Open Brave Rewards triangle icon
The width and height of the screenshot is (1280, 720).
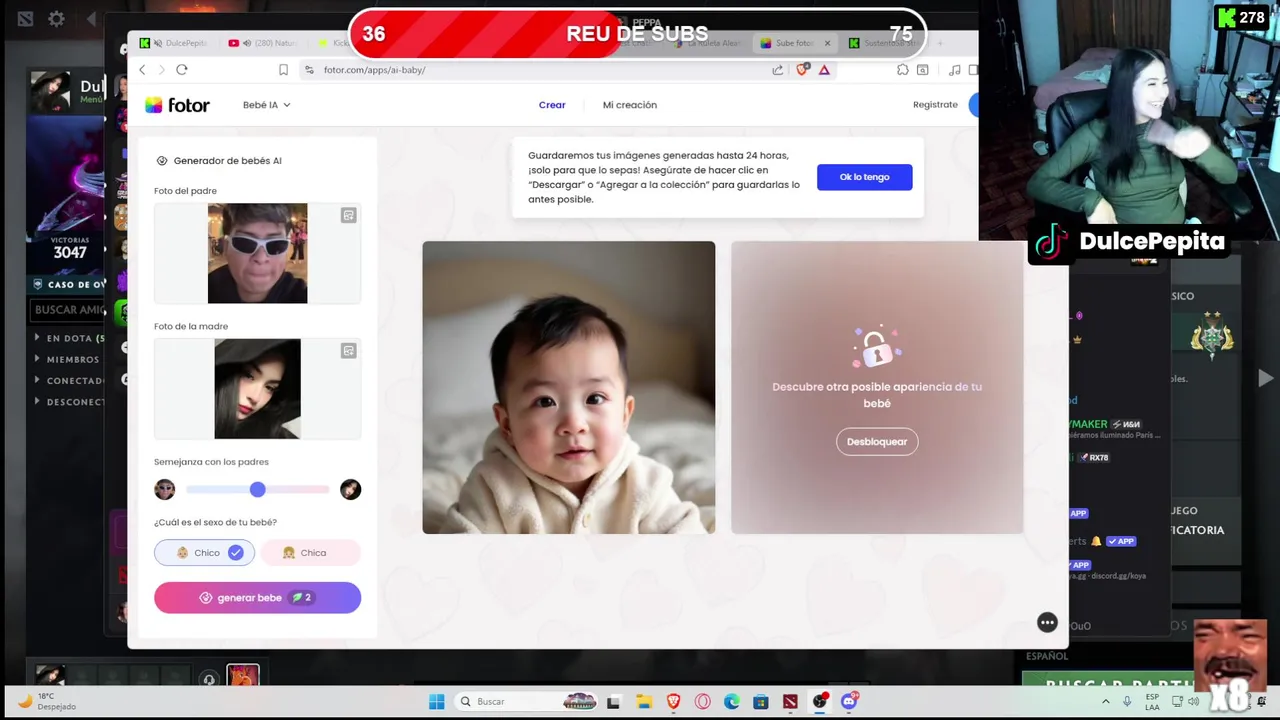coord(824,70)
